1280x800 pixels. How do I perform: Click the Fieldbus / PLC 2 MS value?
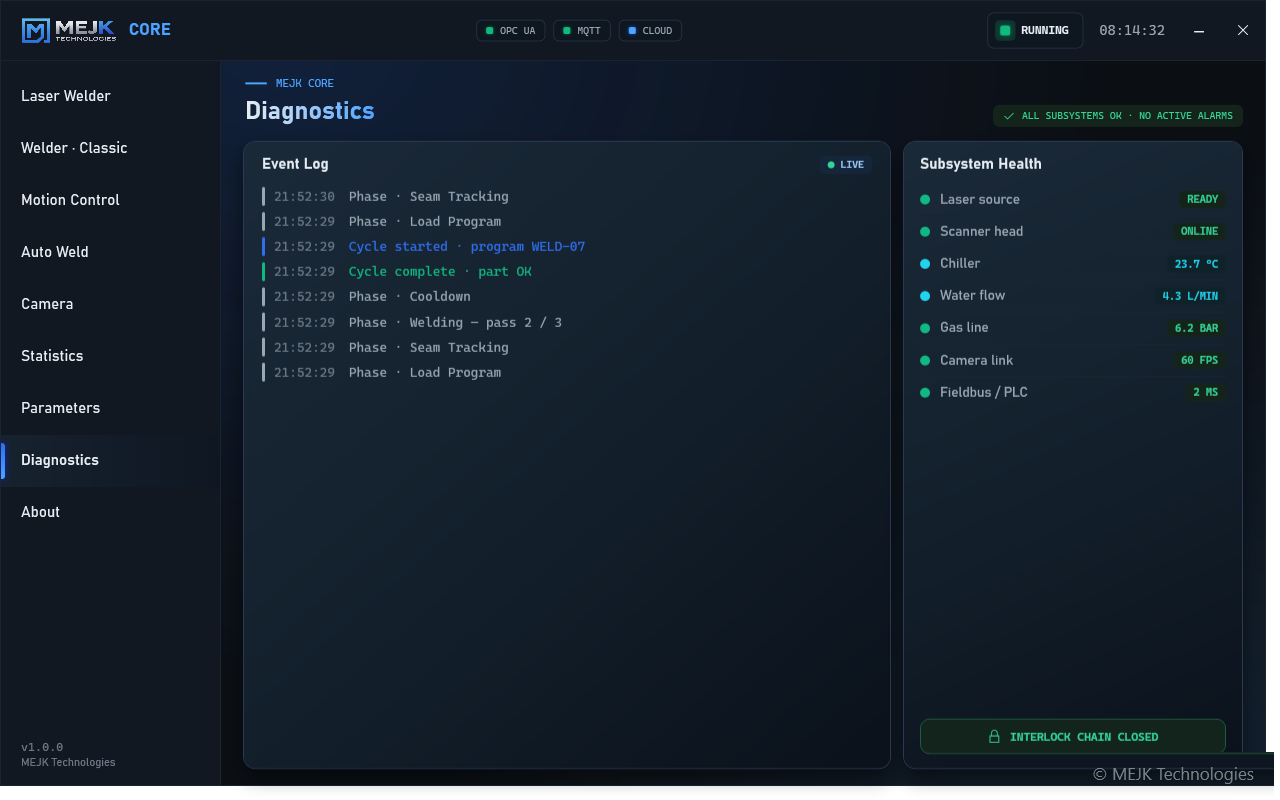[1205, 392]
